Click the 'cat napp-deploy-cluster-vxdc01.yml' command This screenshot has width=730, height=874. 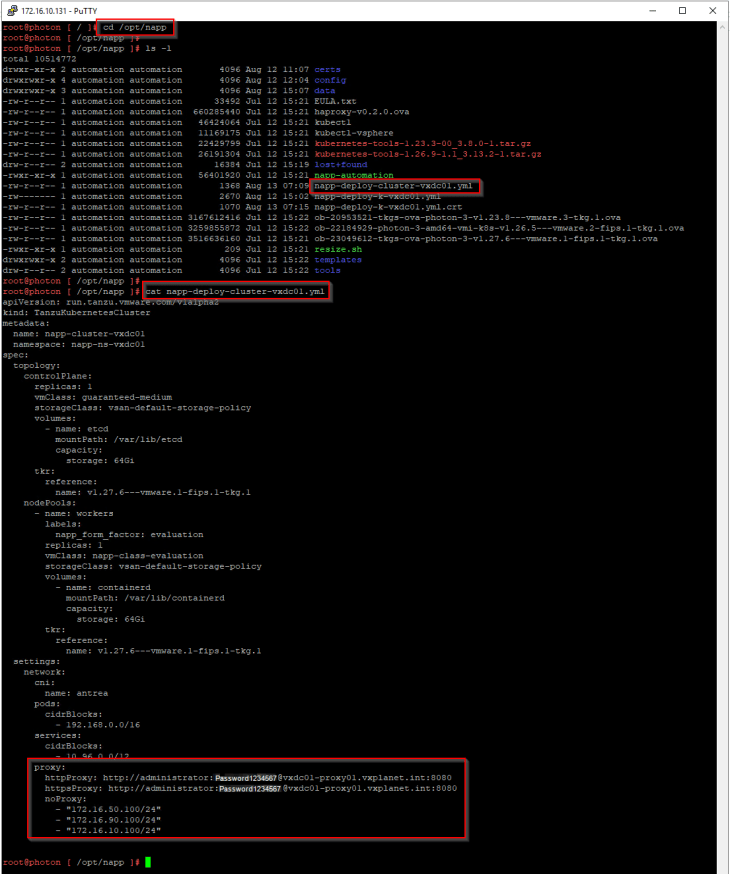click(x=235, y=291)
